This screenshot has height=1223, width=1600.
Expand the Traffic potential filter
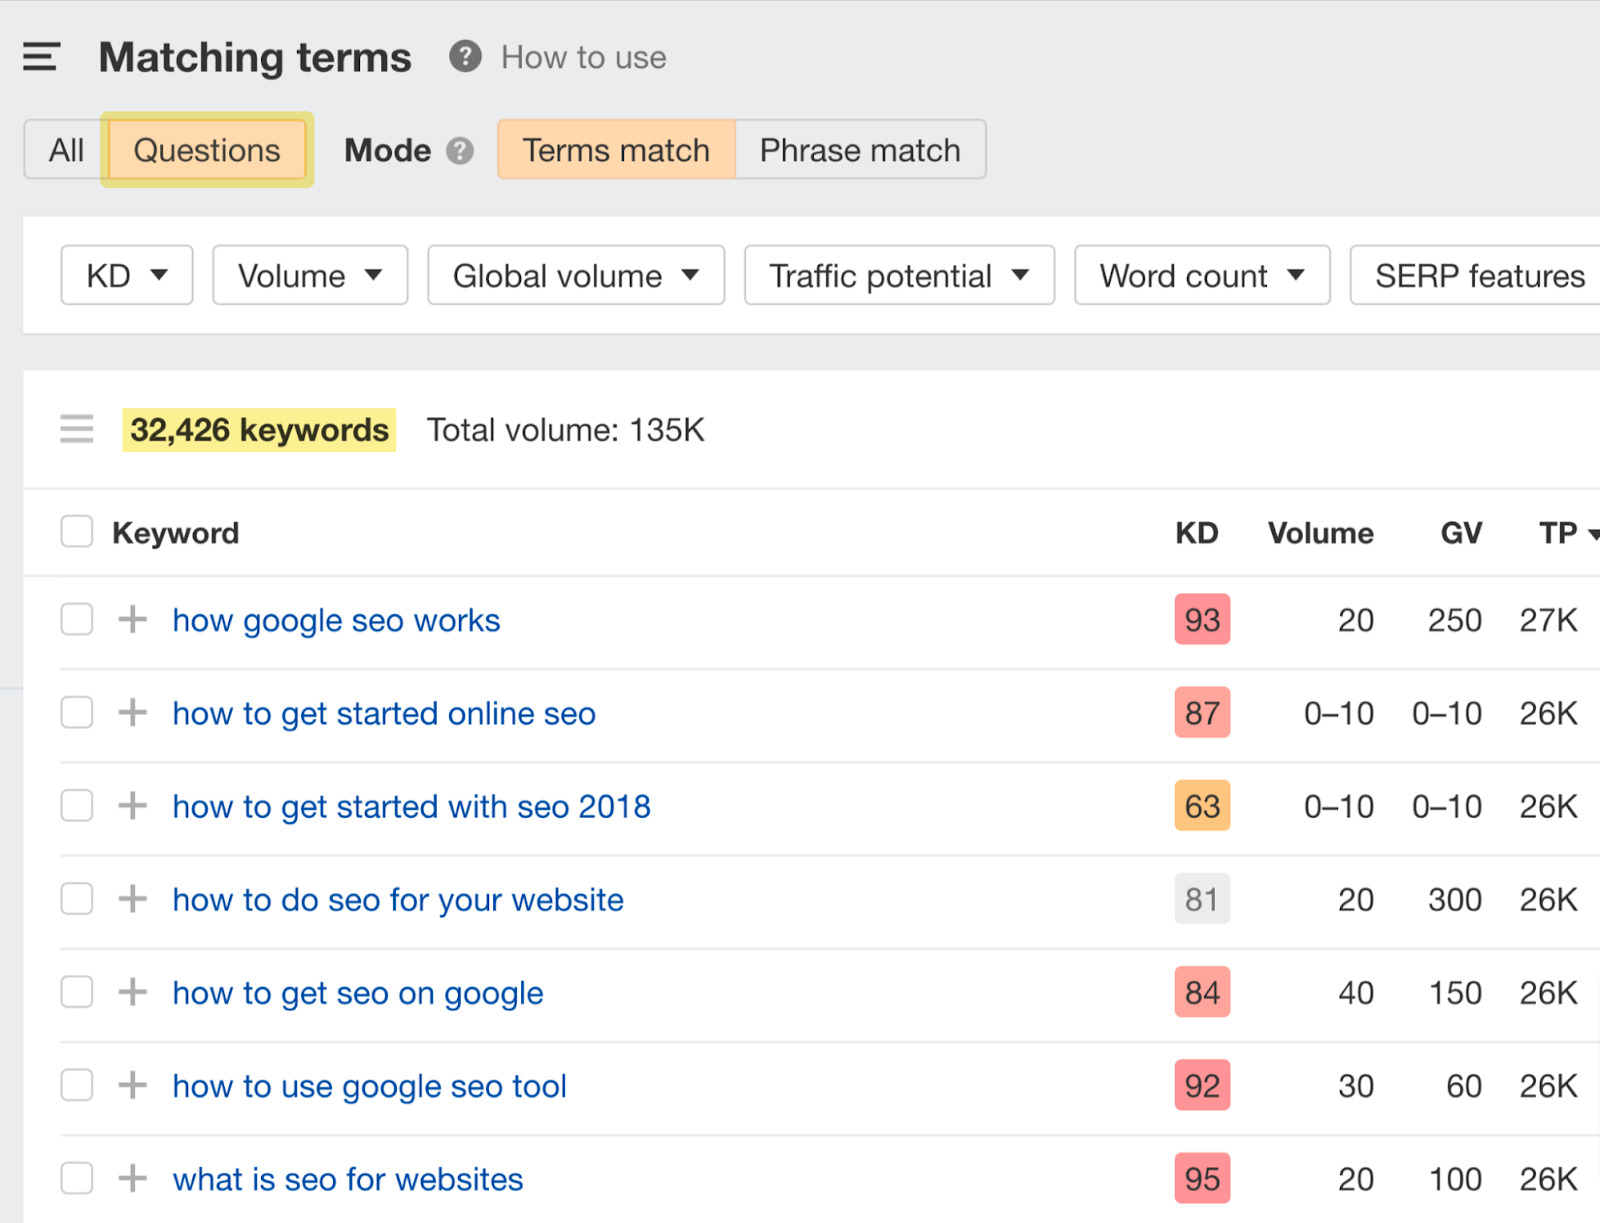point(897,275)
